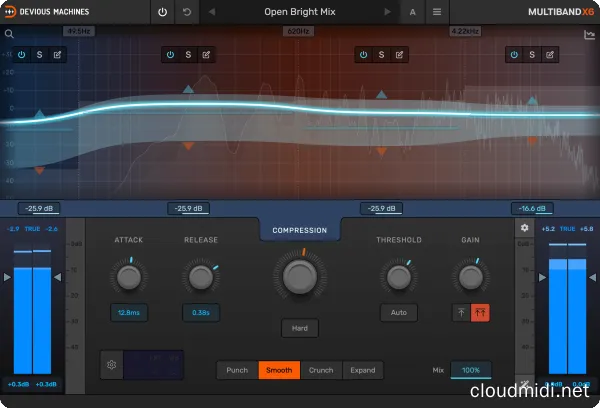Click the orange gain mode icon
The height and width of the screenshot is (408, 600).
[480, 313]
